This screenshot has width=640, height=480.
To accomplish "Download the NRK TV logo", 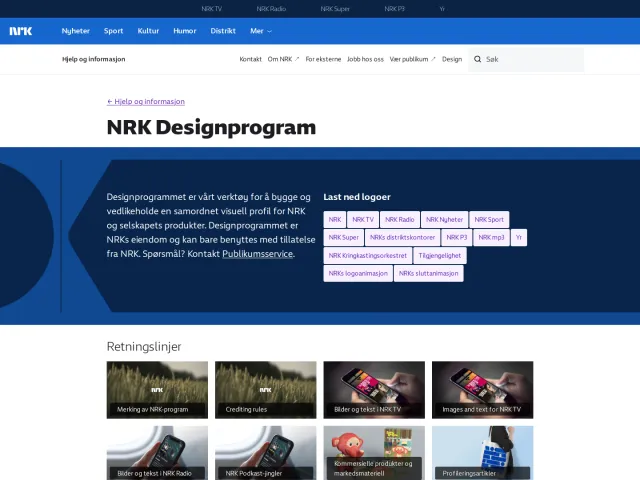I will (363, 220).
